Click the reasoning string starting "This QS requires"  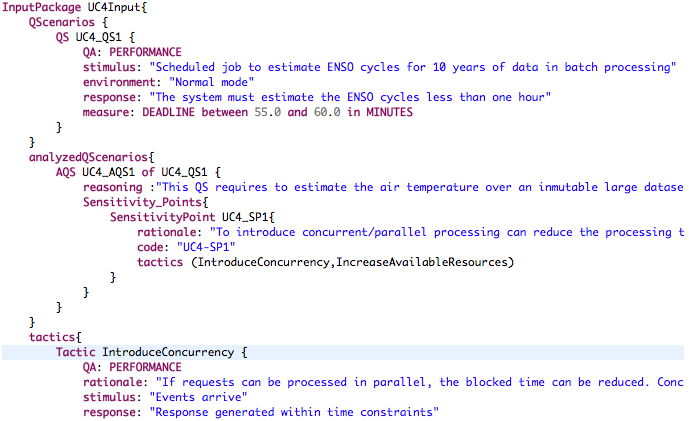(420, 187)
